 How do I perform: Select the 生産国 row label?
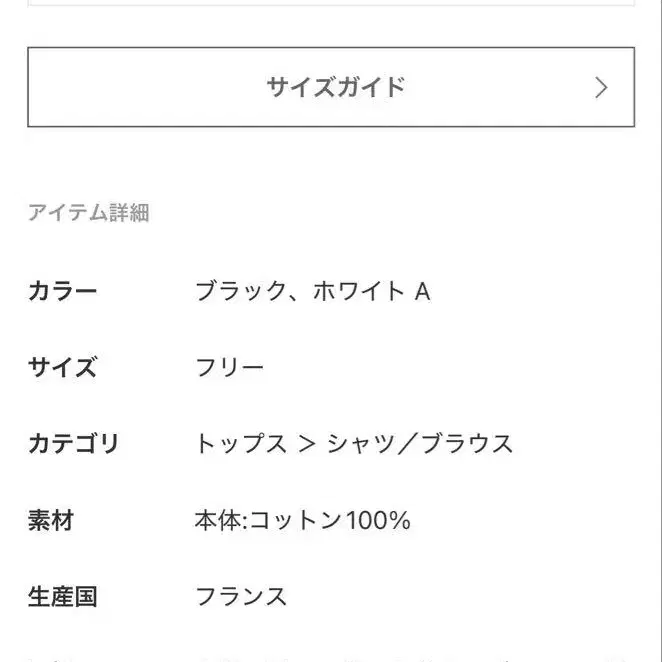[62, 598]
